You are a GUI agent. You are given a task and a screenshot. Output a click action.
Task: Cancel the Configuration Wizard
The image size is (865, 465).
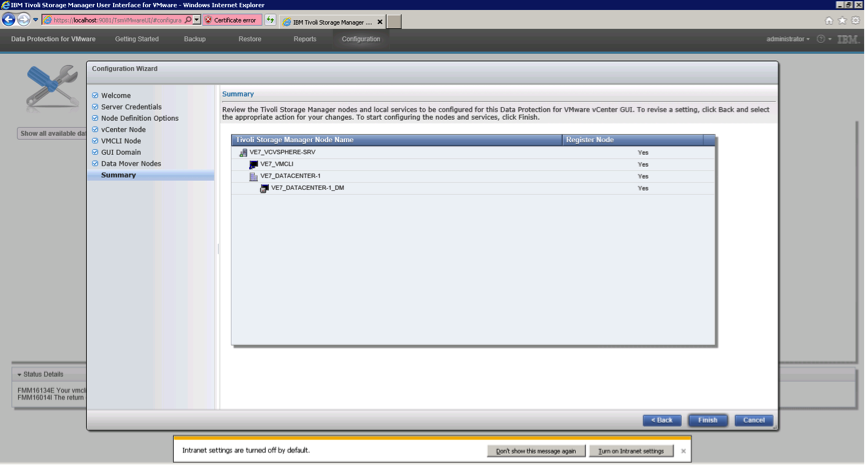[x=754, y=420]
